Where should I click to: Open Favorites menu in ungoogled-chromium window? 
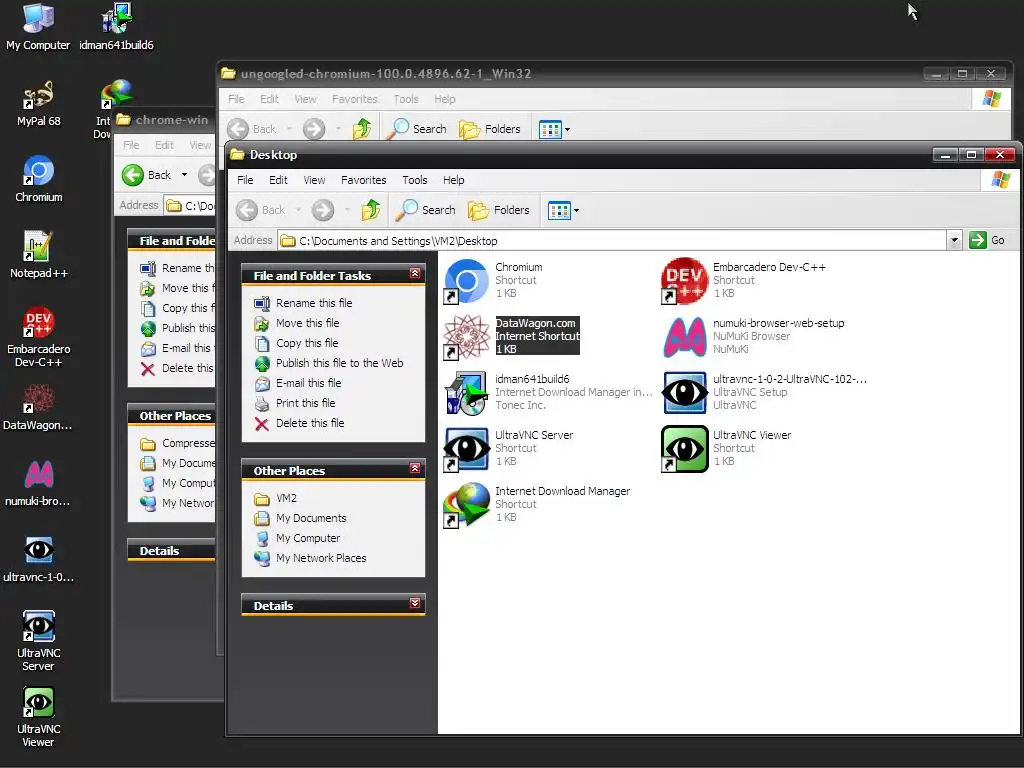[355, 99]
